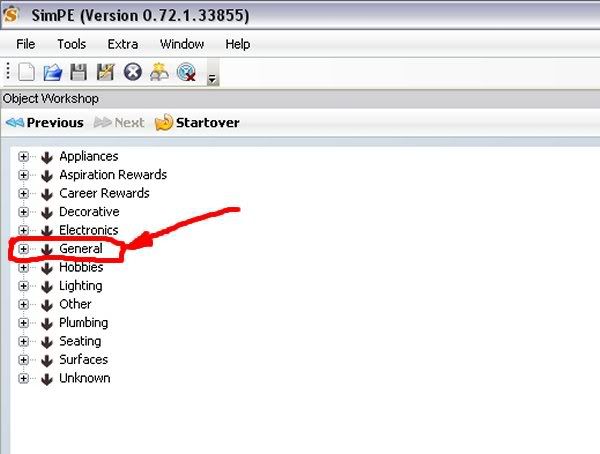This screenshot has width=600, height=454.
Task: Click the arrow icon beside Decorative
Action: (x=47, y=212)
